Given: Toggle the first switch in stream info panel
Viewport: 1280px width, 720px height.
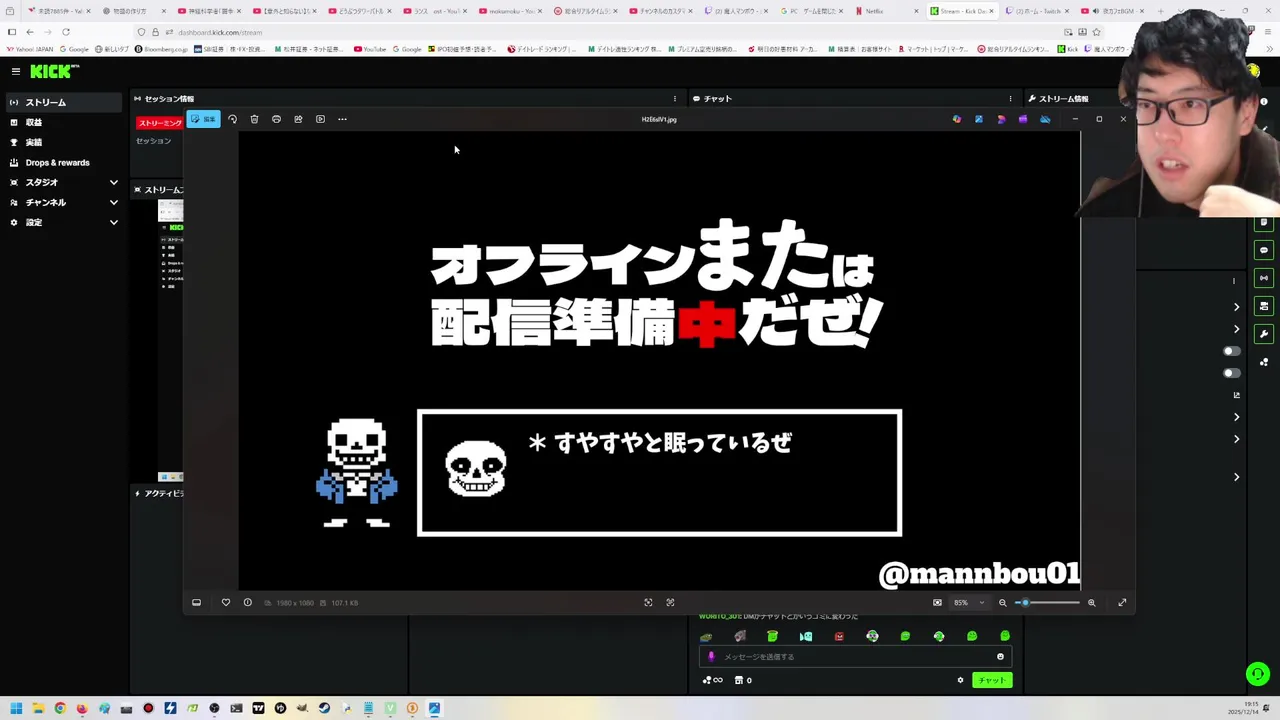Looking at the screenshot, I should 1232,351.
